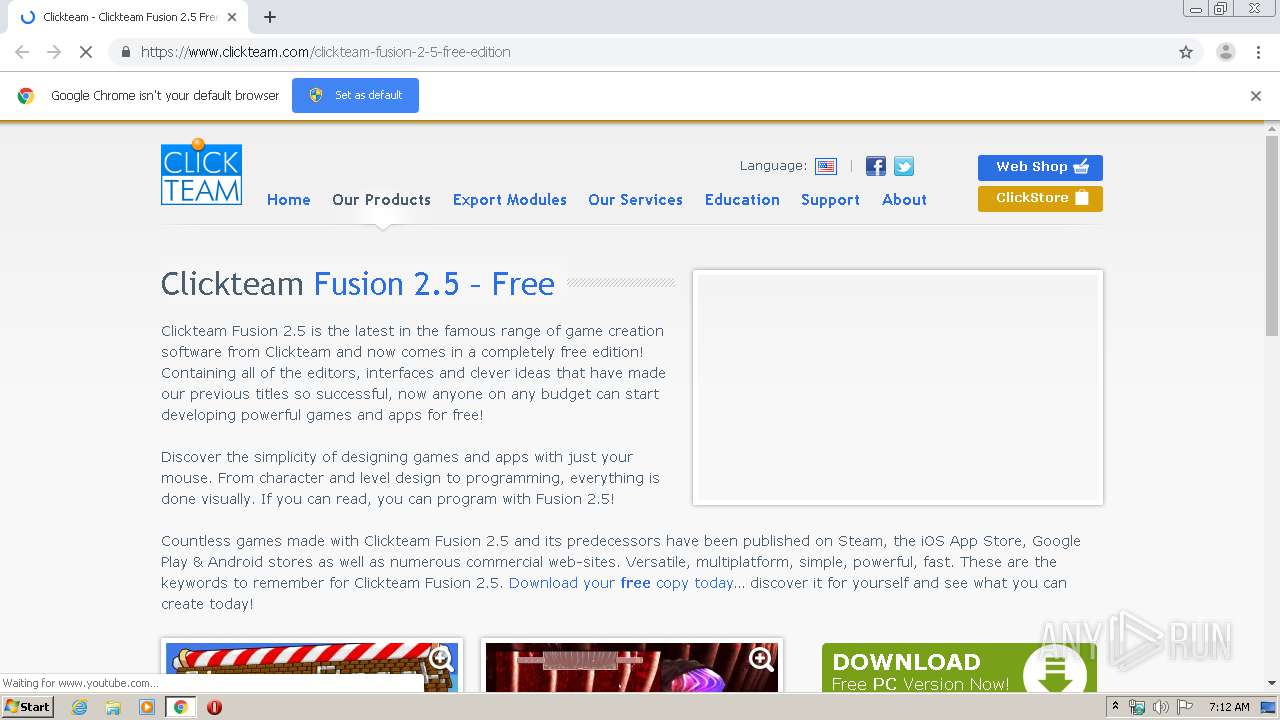Click the 'Language:' label
This screenshot has width=1280, height=720.
(773, 166)
